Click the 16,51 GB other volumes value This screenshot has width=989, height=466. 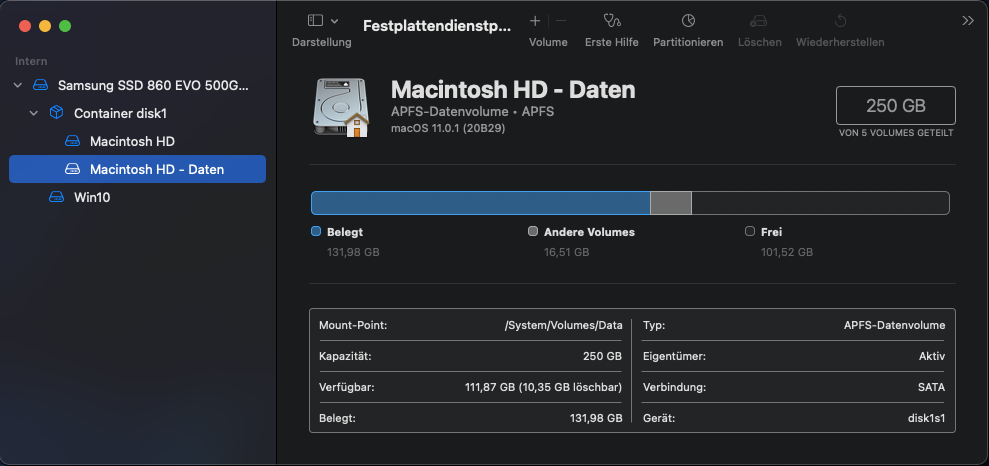[566, 253]
